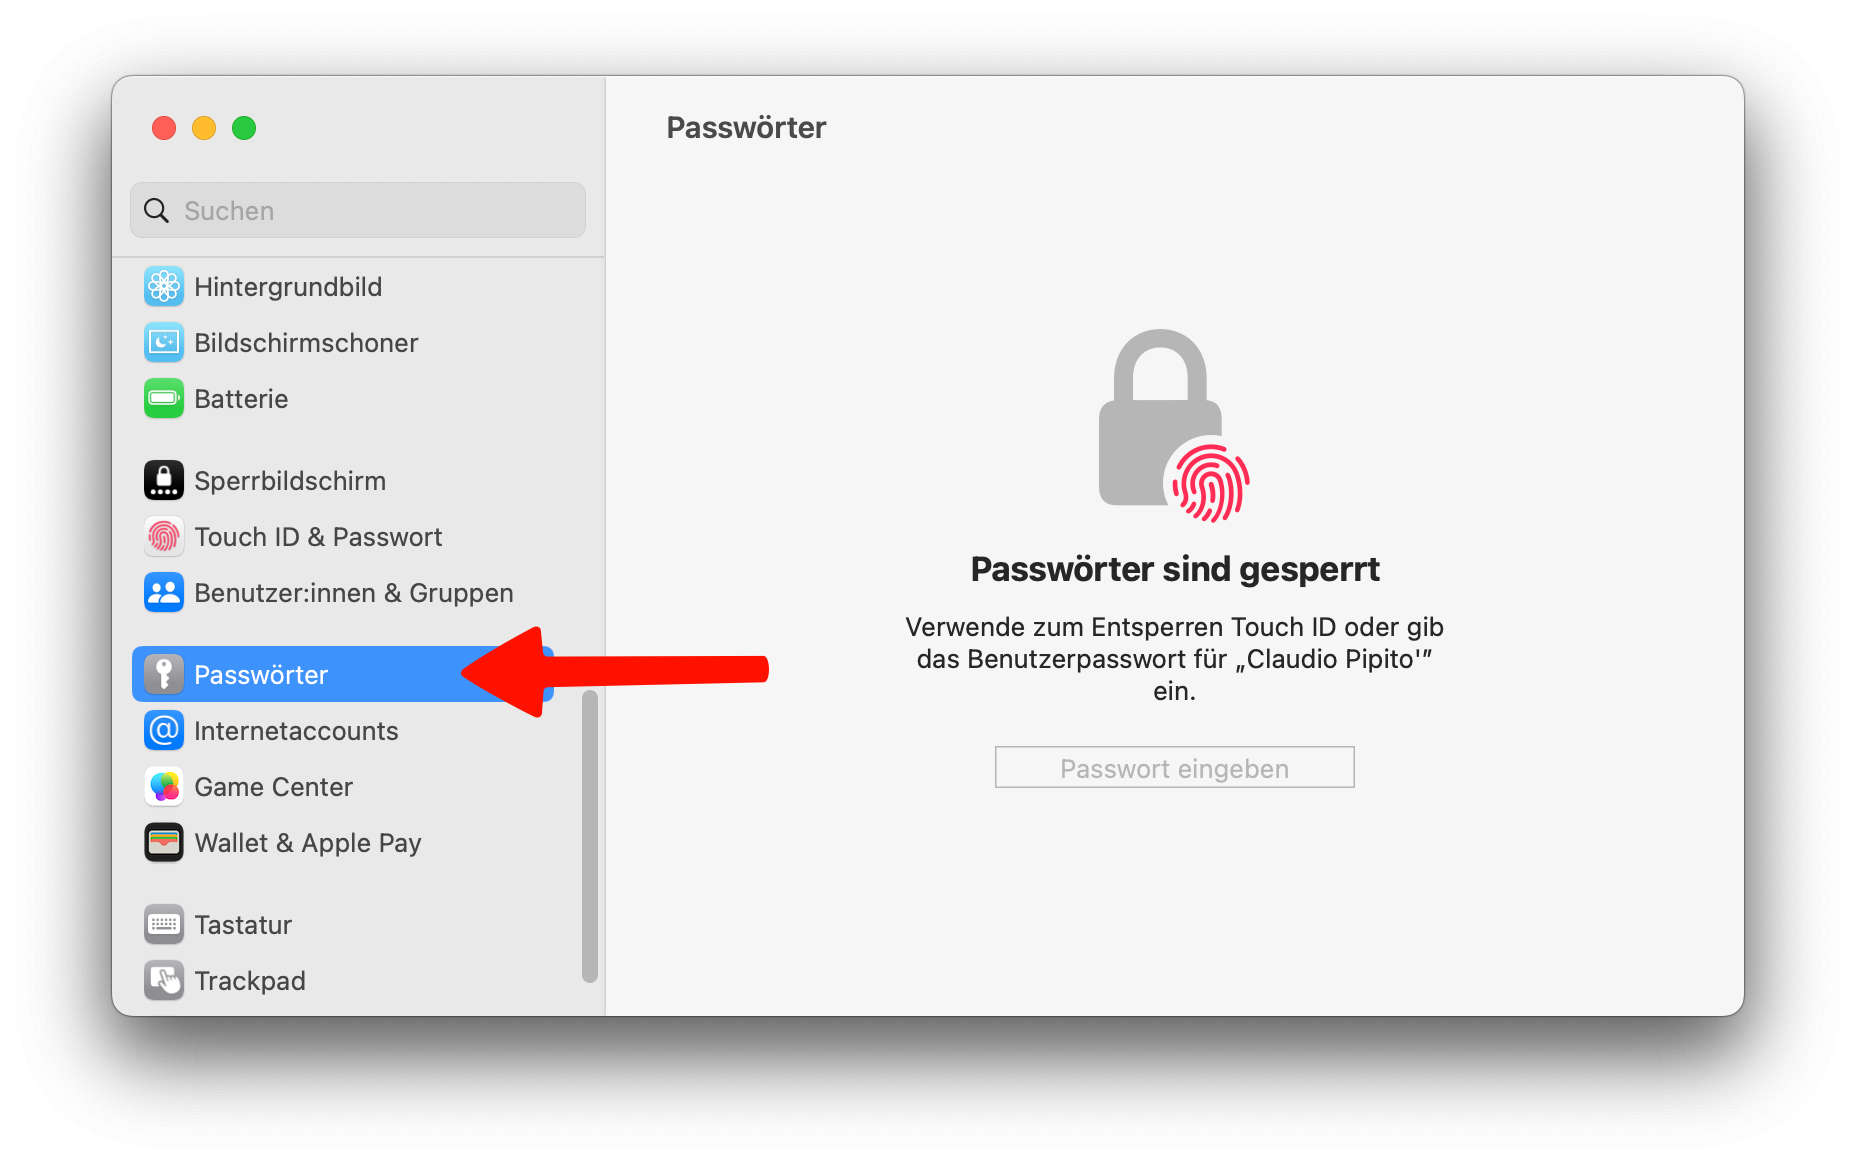Open the Touch ID & Passwort label

click(318, 537)
